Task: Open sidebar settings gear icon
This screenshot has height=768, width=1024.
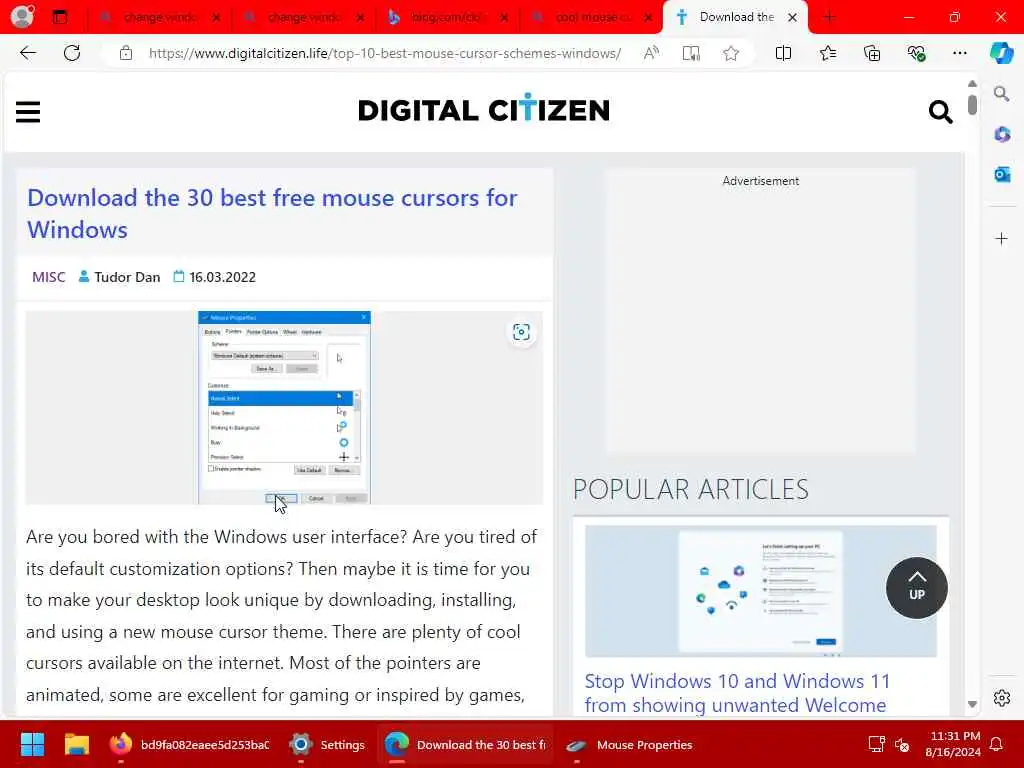Action: (x=1001, y=698)
